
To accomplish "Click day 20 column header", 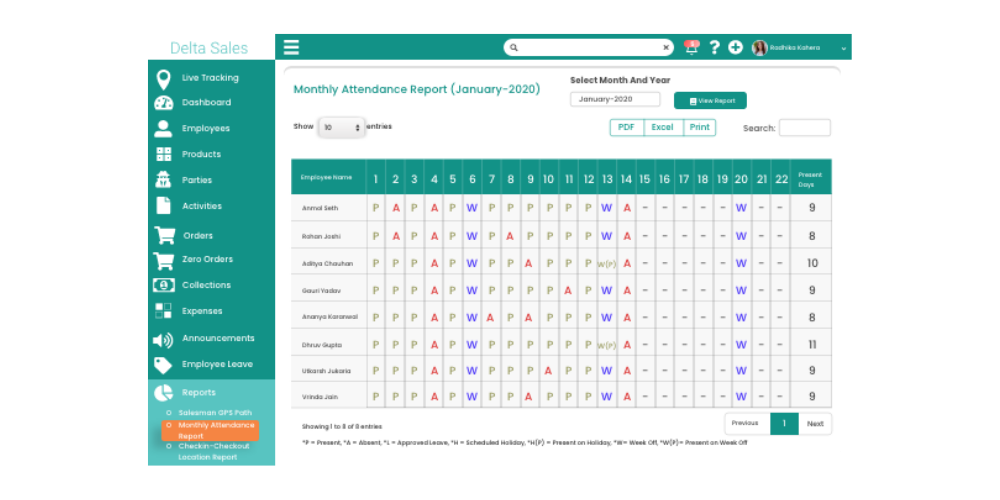I will (741, 179).
